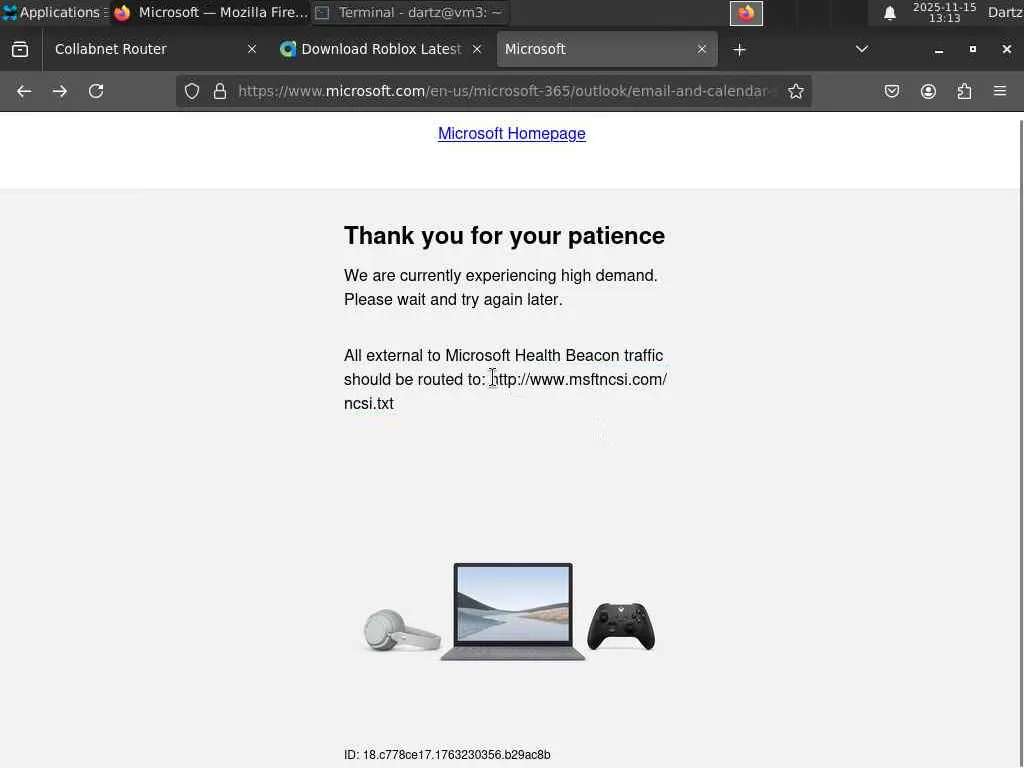Switch to Terminal window in taskbar
The width and height of the screenshot is (1024, 768).
point(409,12)
